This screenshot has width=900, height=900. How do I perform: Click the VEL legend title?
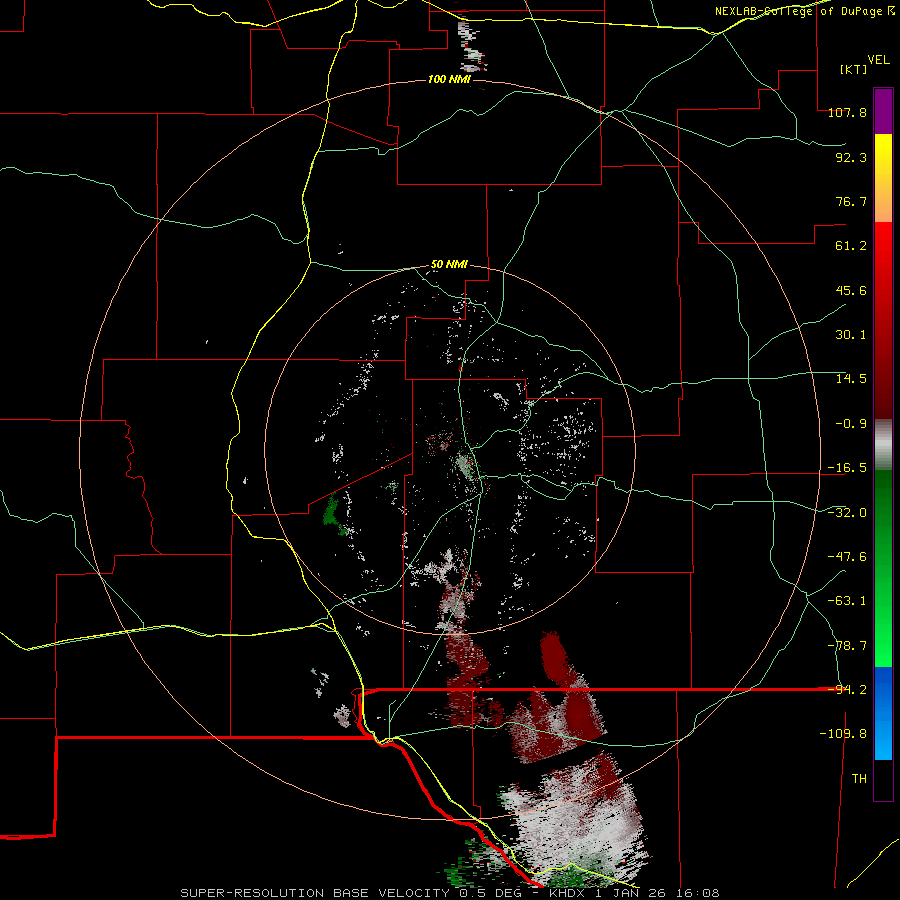[x=879, y=60]
